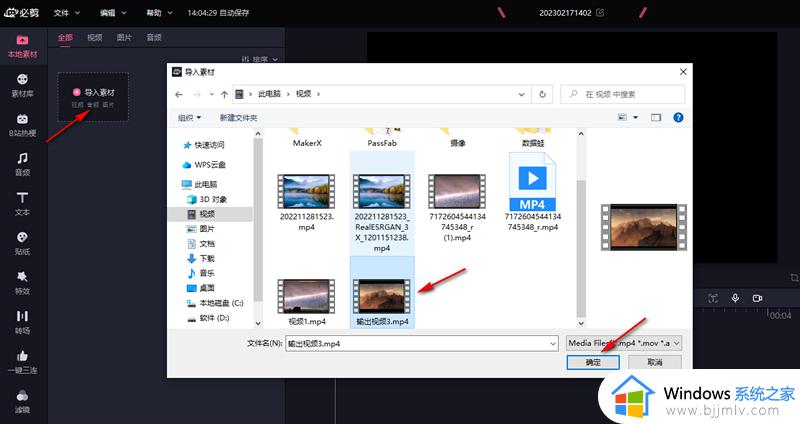Open the 组织 dropdown menu
Viewport: 800px width, 424px height.
[x=189, y=118]
